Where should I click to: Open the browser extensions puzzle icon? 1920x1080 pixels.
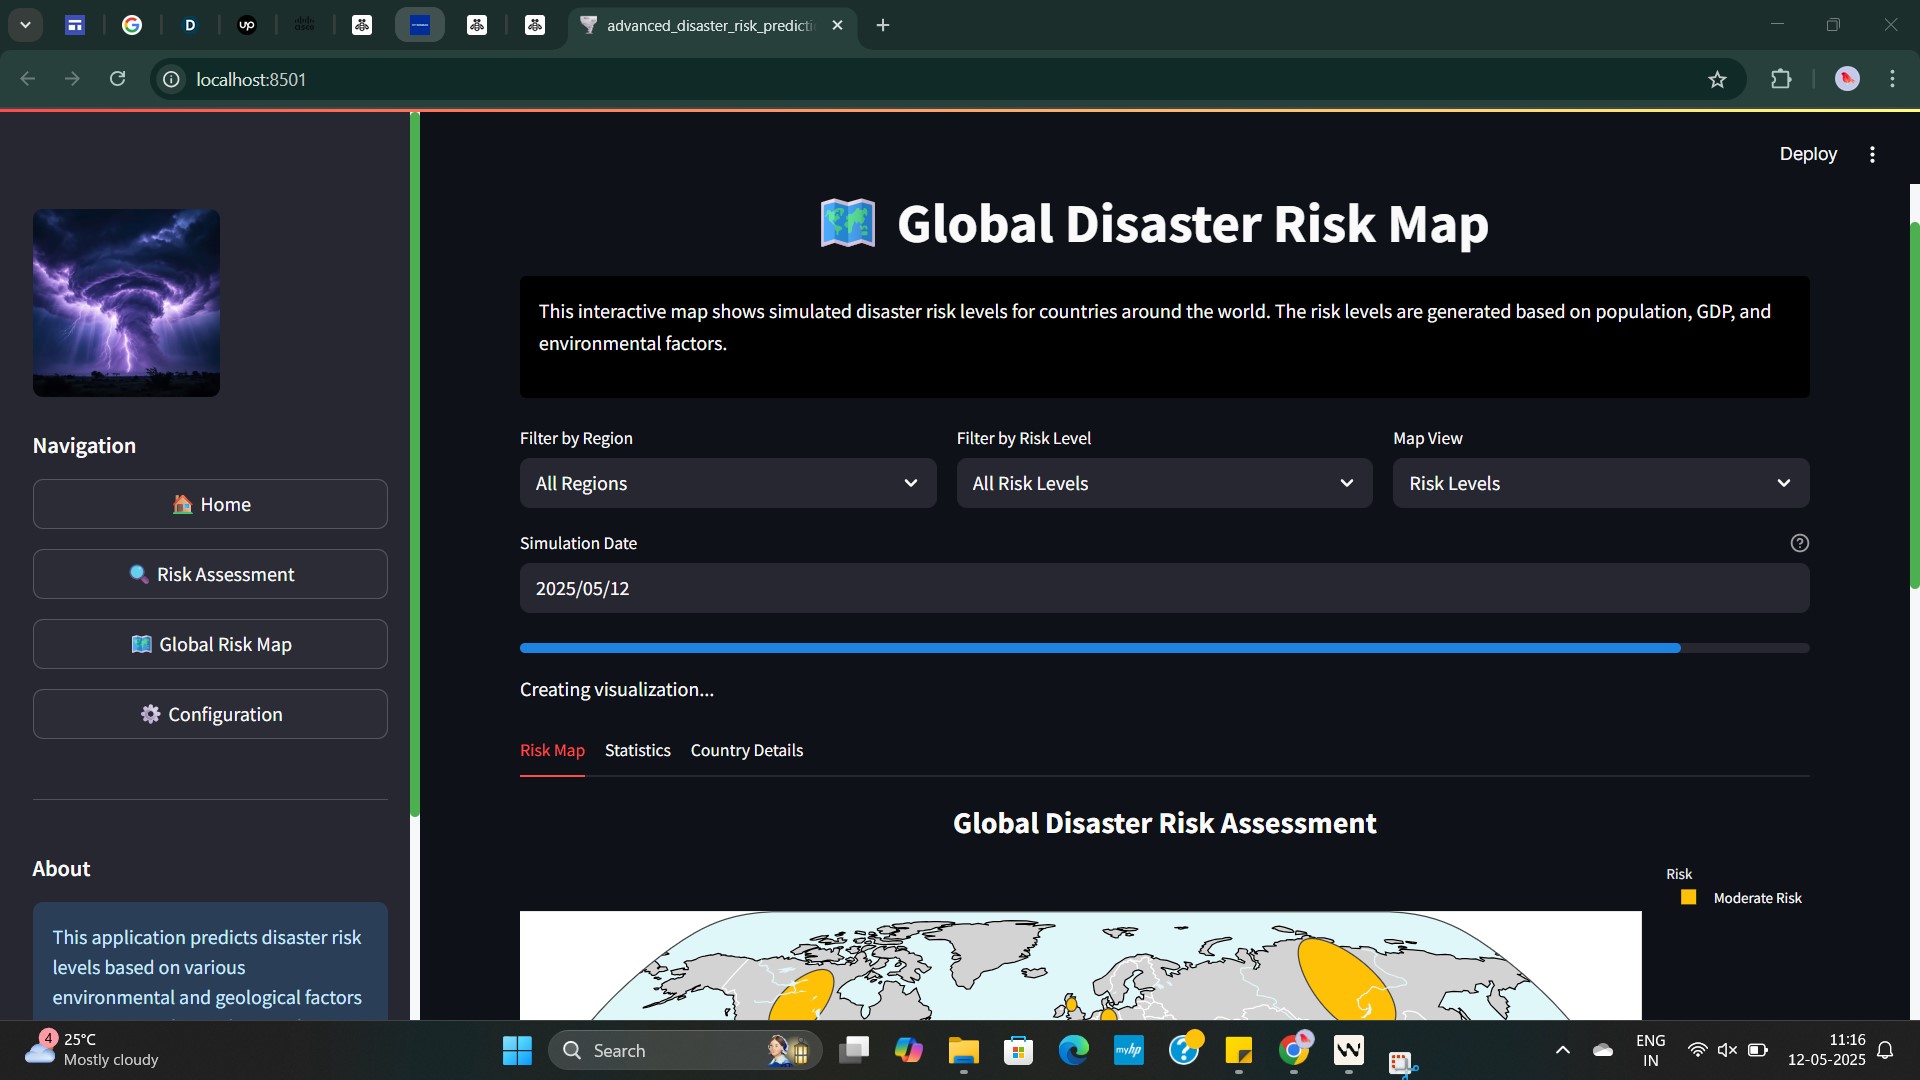pyautogui.click(x=1781, y=80)
